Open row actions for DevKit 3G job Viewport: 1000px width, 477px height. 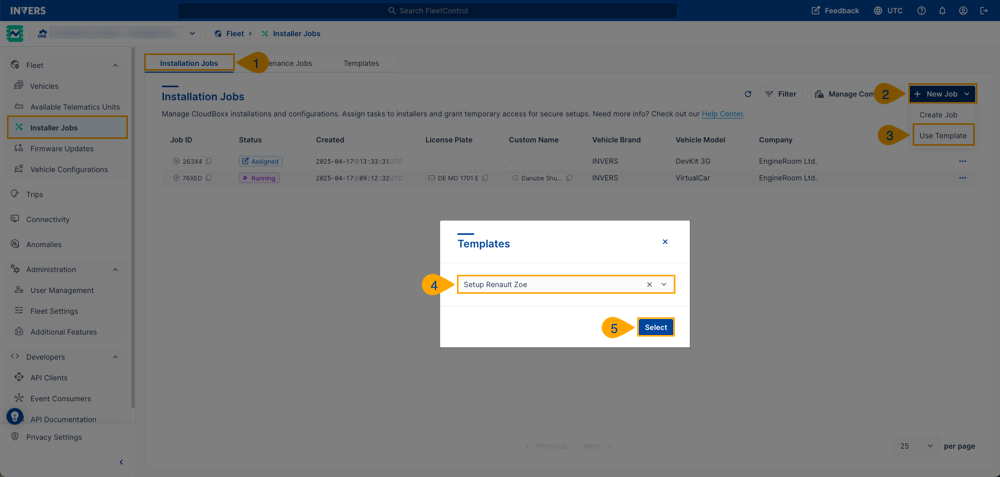[x=962, y=161]
